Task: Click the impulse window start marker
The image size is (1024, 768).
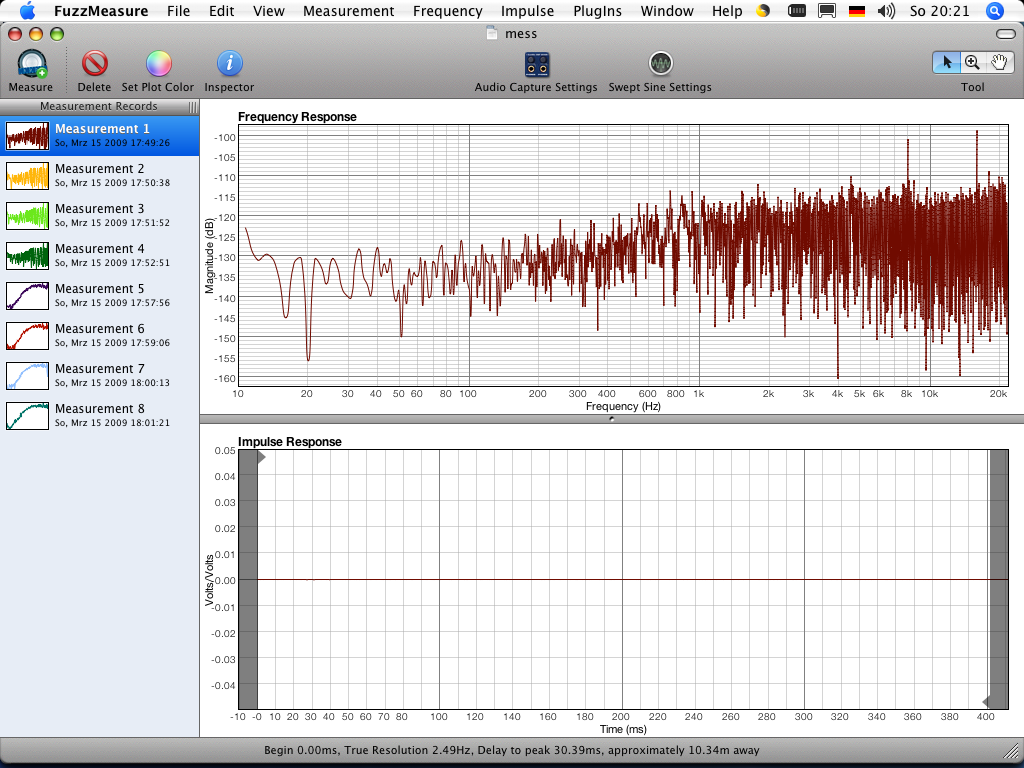Action: tap(261, 456)
